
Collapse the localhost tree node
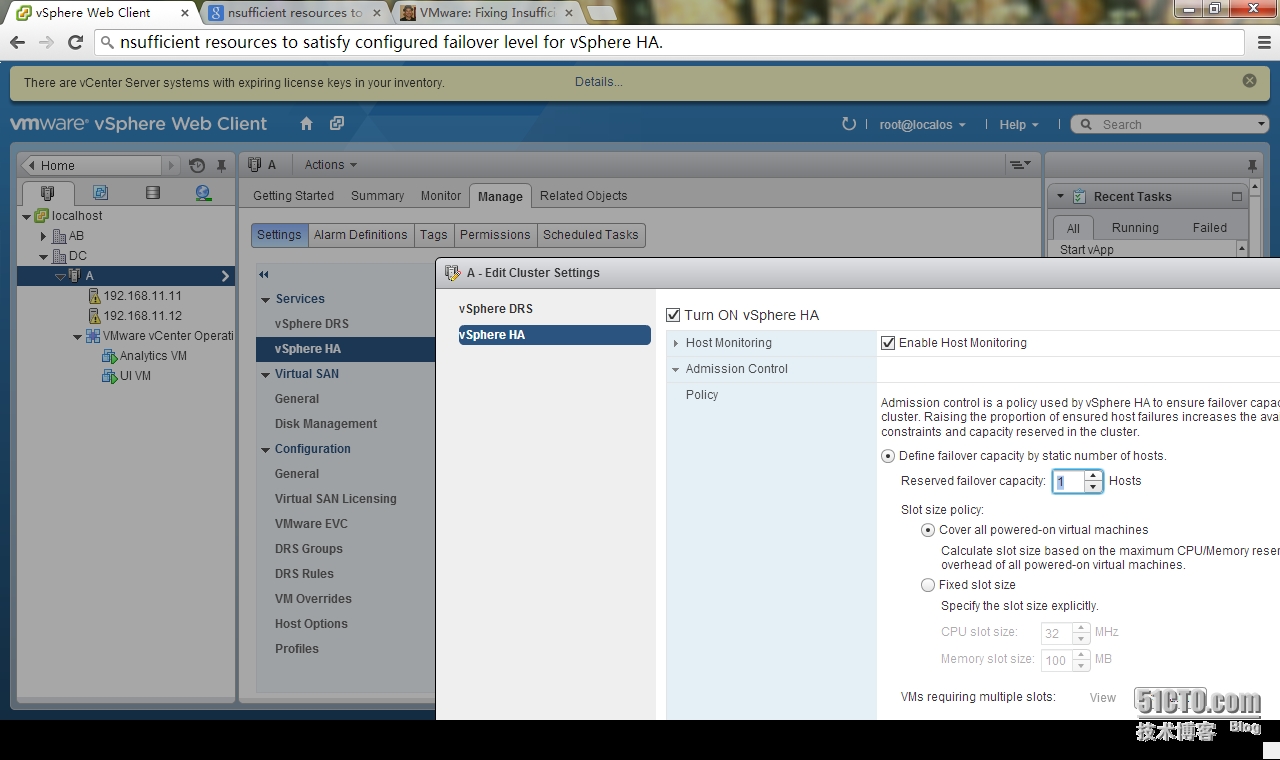coord(26,216)
